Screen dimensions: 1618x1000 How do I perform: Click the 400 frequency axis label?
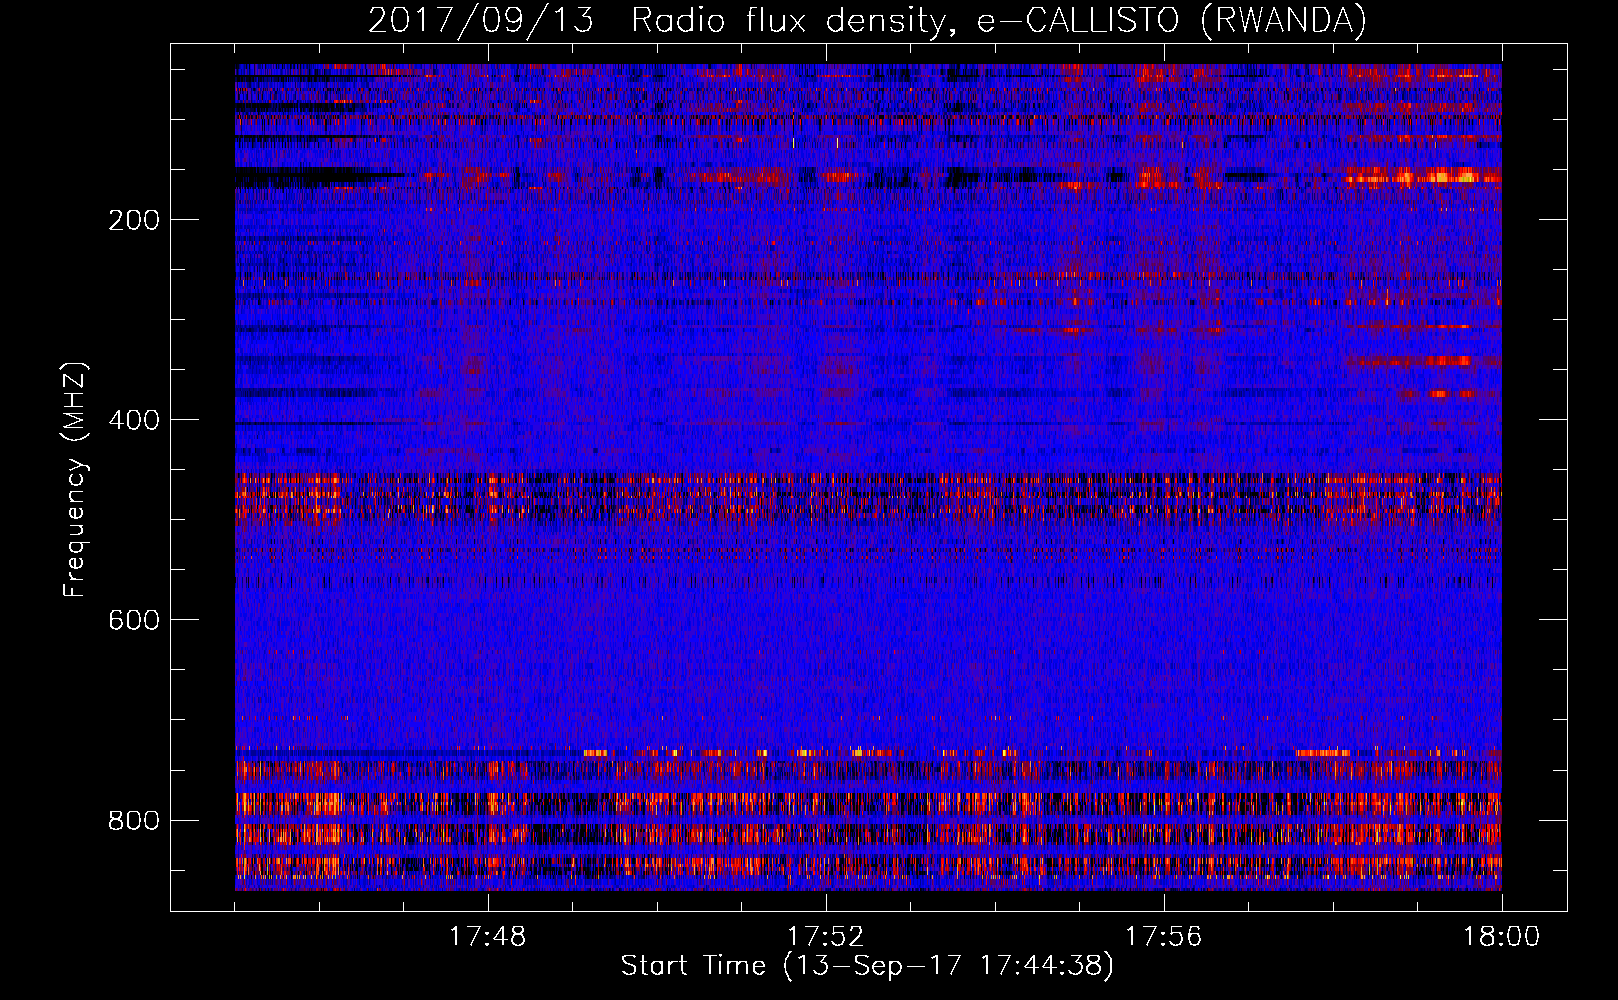click(x=133, y=420)
